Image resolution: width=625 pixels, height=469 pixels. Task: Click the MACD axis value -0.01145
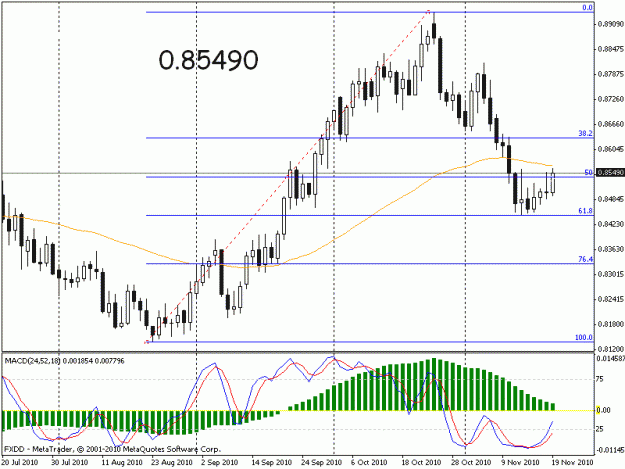610,450
